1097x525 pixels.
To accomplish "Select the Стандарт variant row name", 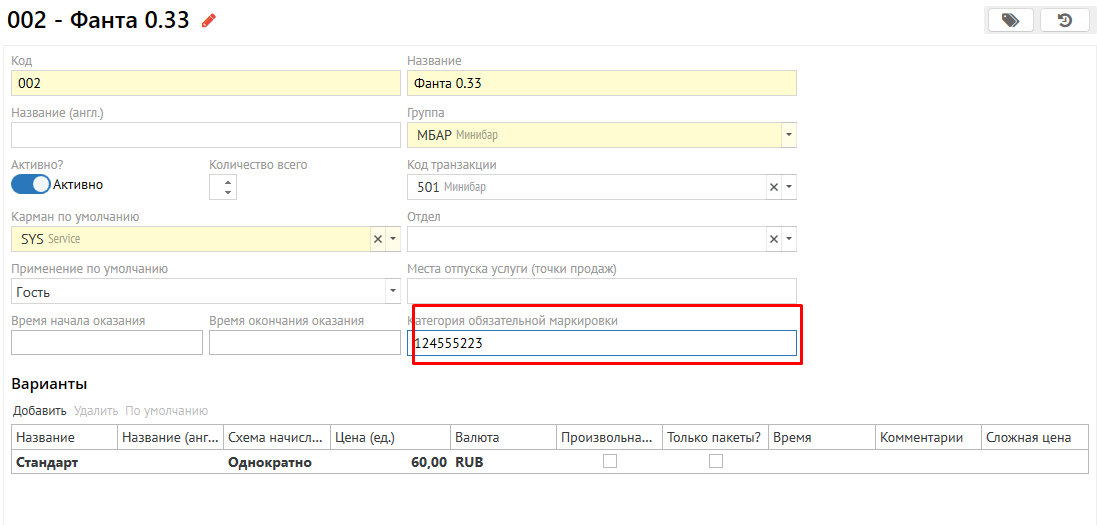I will [47, 462].
